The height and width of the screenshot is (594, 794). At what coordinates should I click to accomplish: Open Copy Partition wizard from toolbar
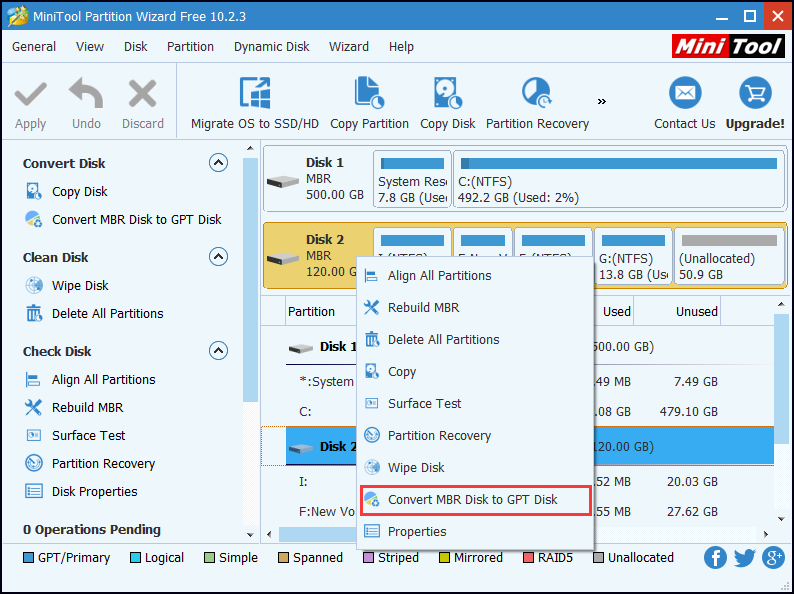point(369,104)
